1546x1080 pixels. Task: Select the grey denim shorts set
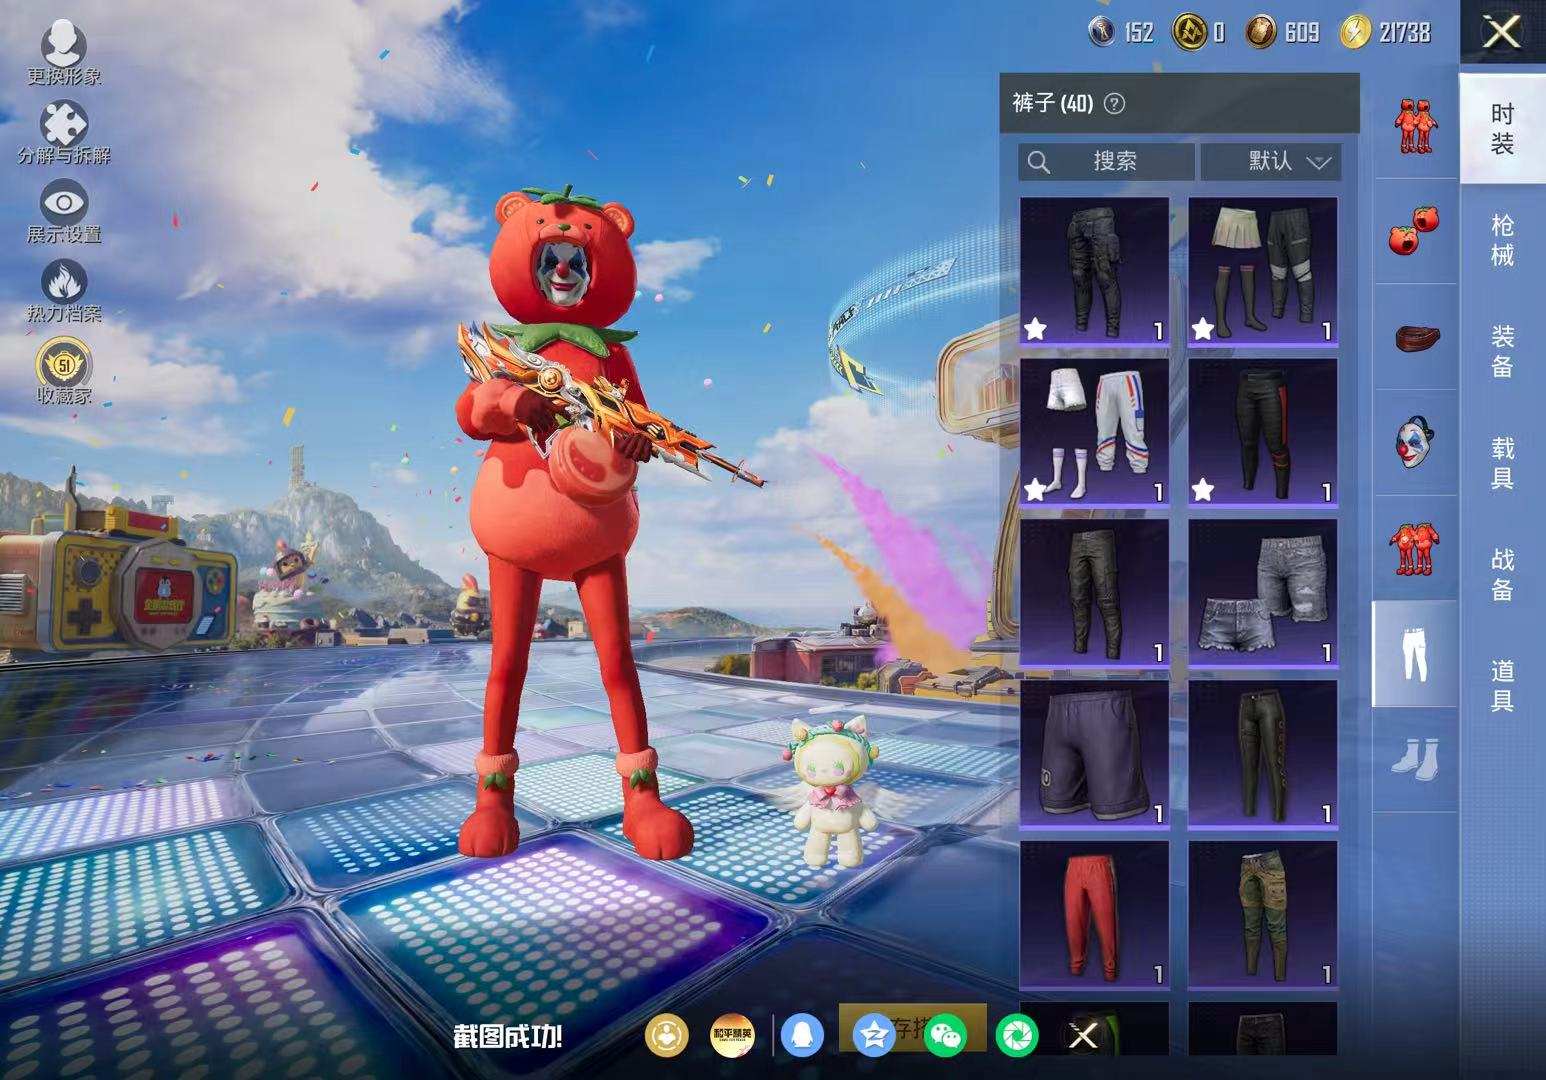[x=1263, y=593]
